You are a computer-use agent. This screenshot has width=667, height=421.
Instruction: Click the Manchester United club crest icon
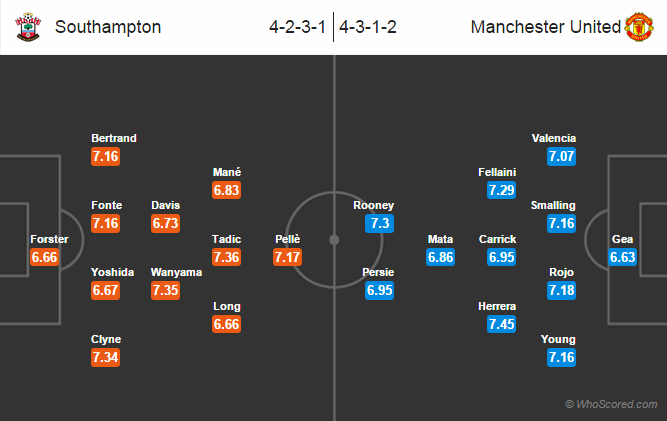(x=638, y=27)
